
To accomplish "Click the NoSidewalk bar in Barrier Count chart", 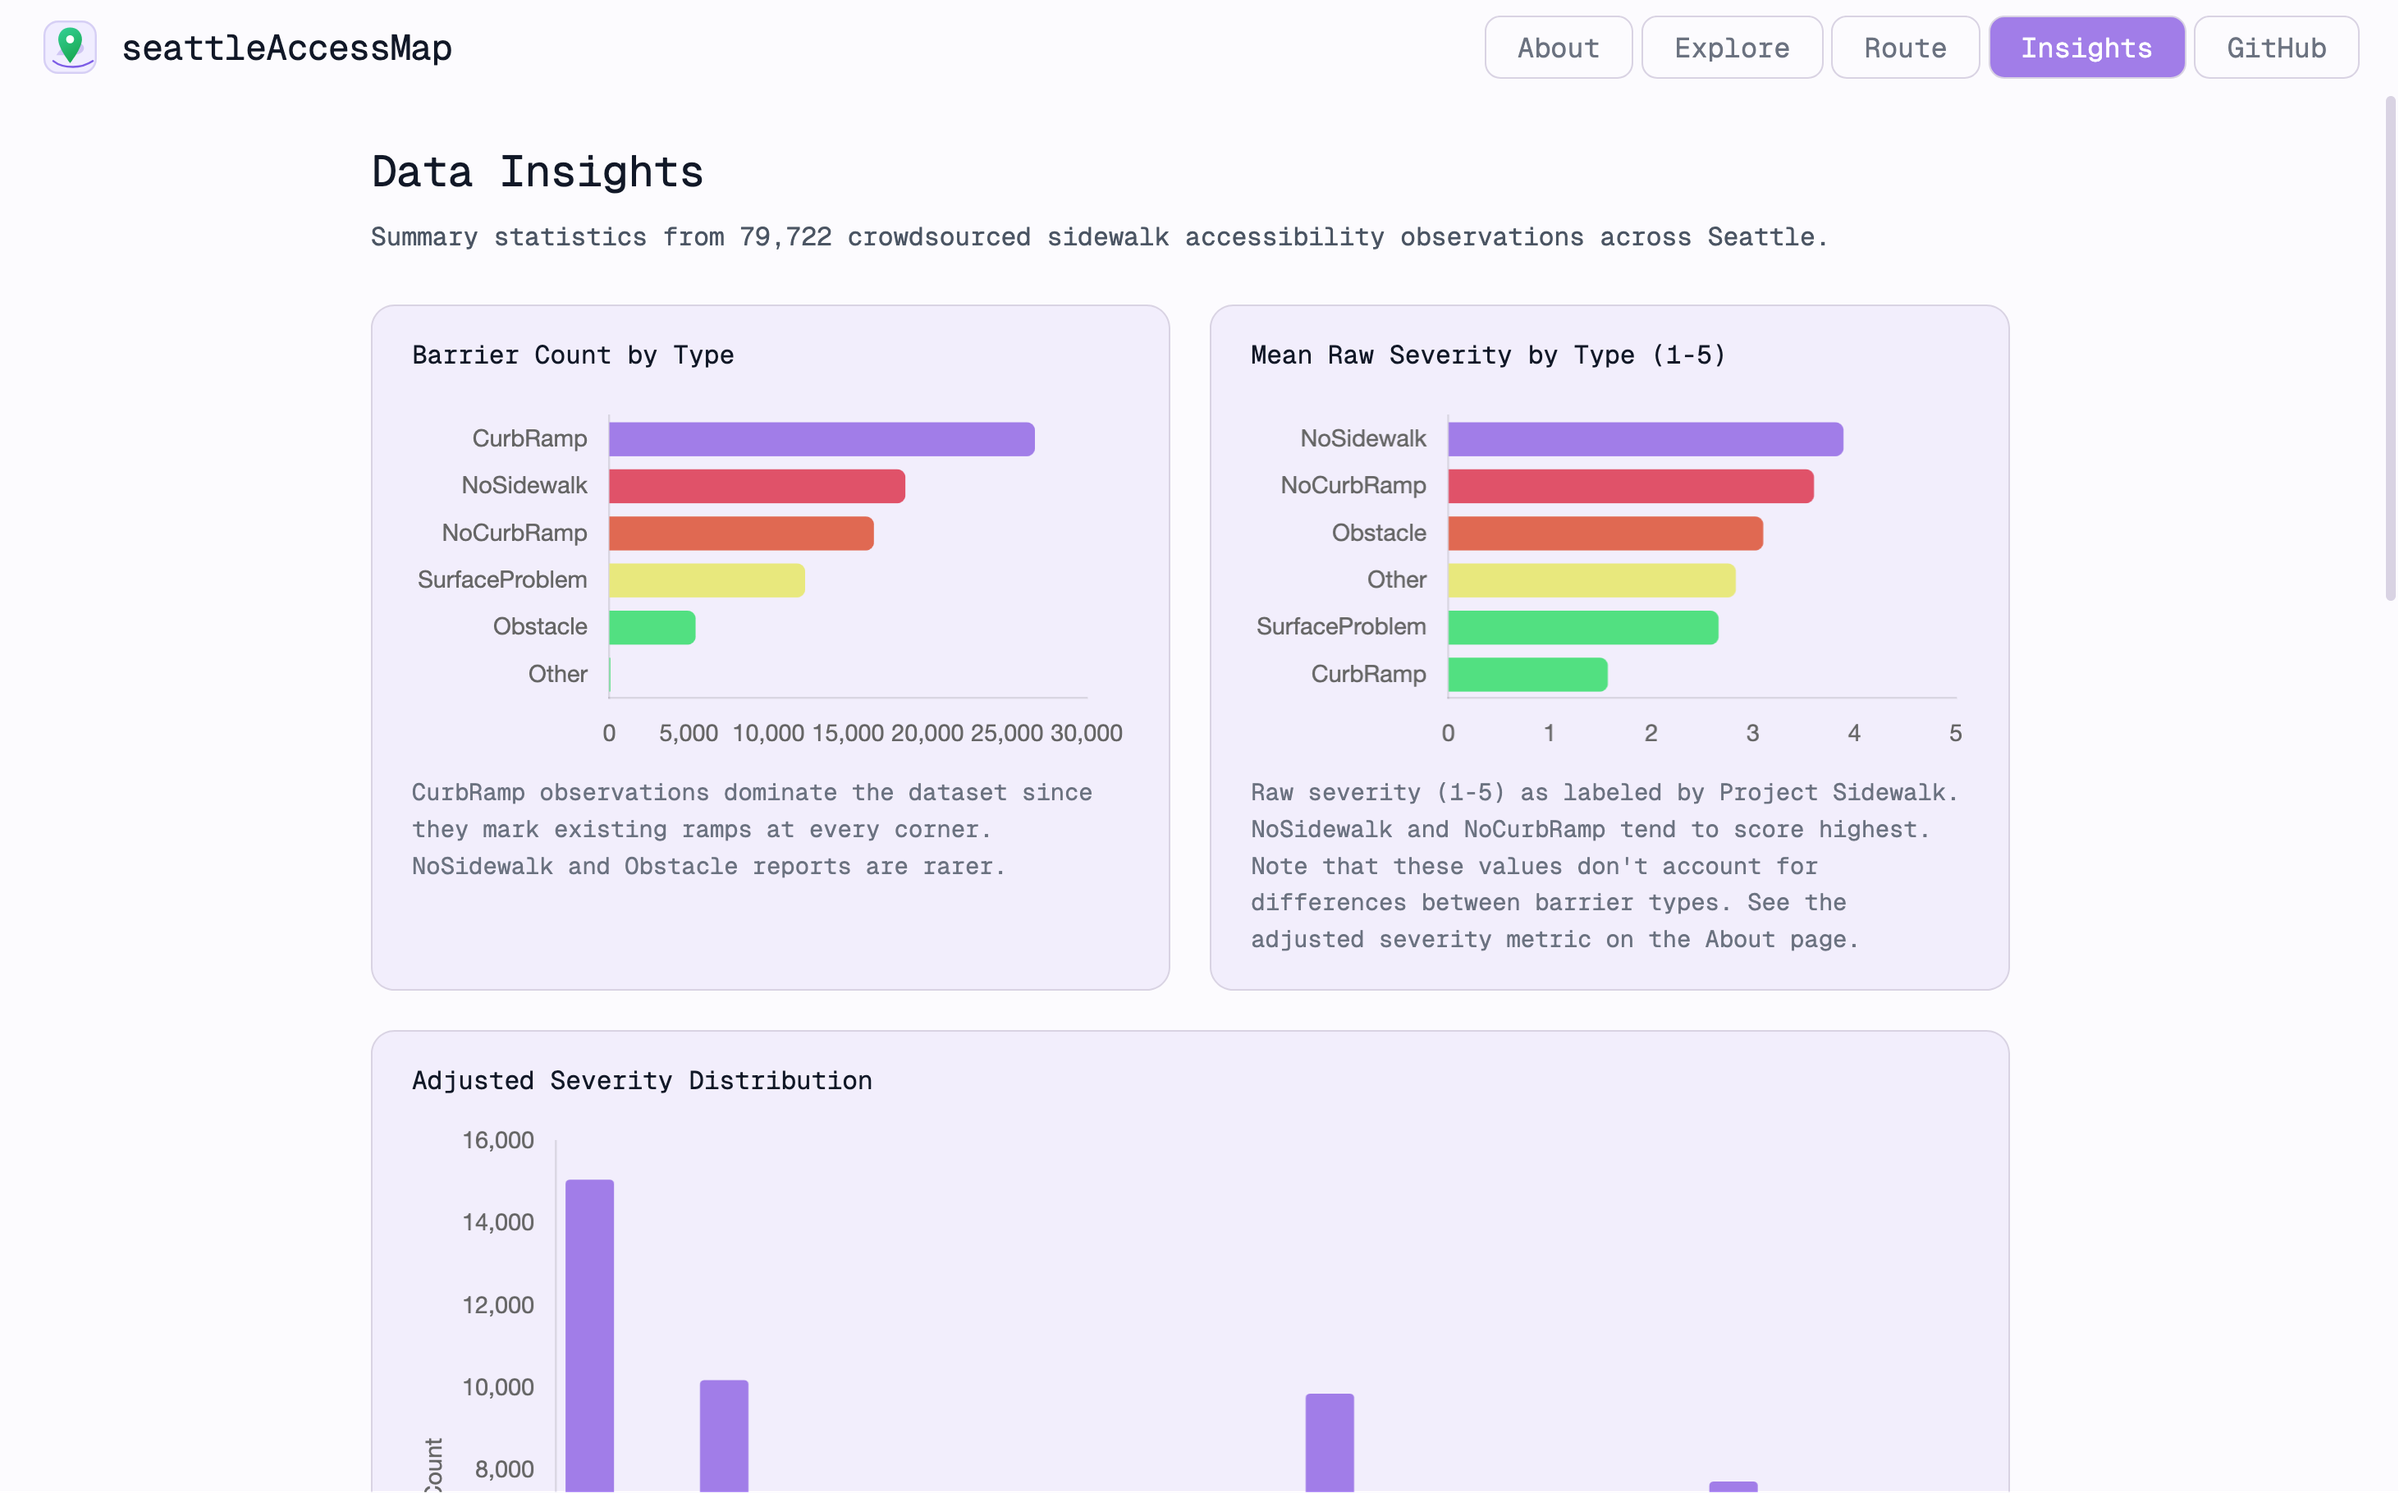I will point(755,485).
